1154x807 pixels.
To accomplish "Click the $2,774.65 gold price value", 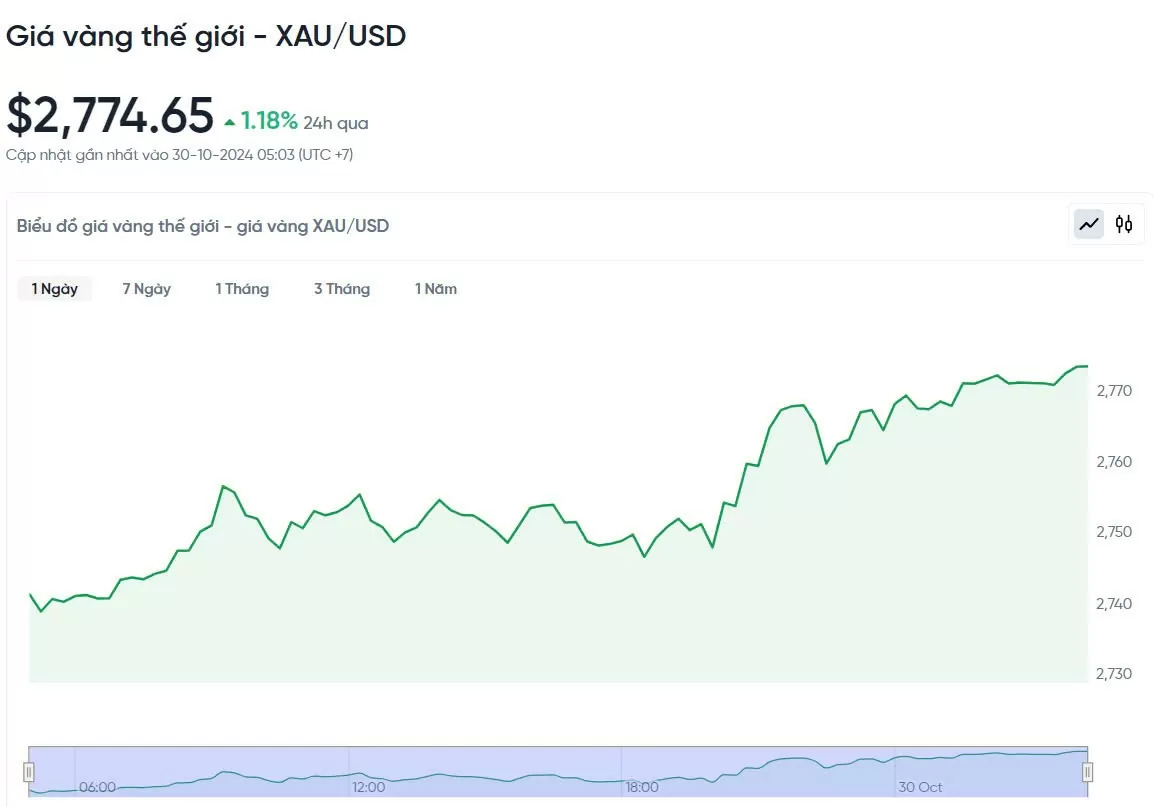I will click(x=110, y=115).
